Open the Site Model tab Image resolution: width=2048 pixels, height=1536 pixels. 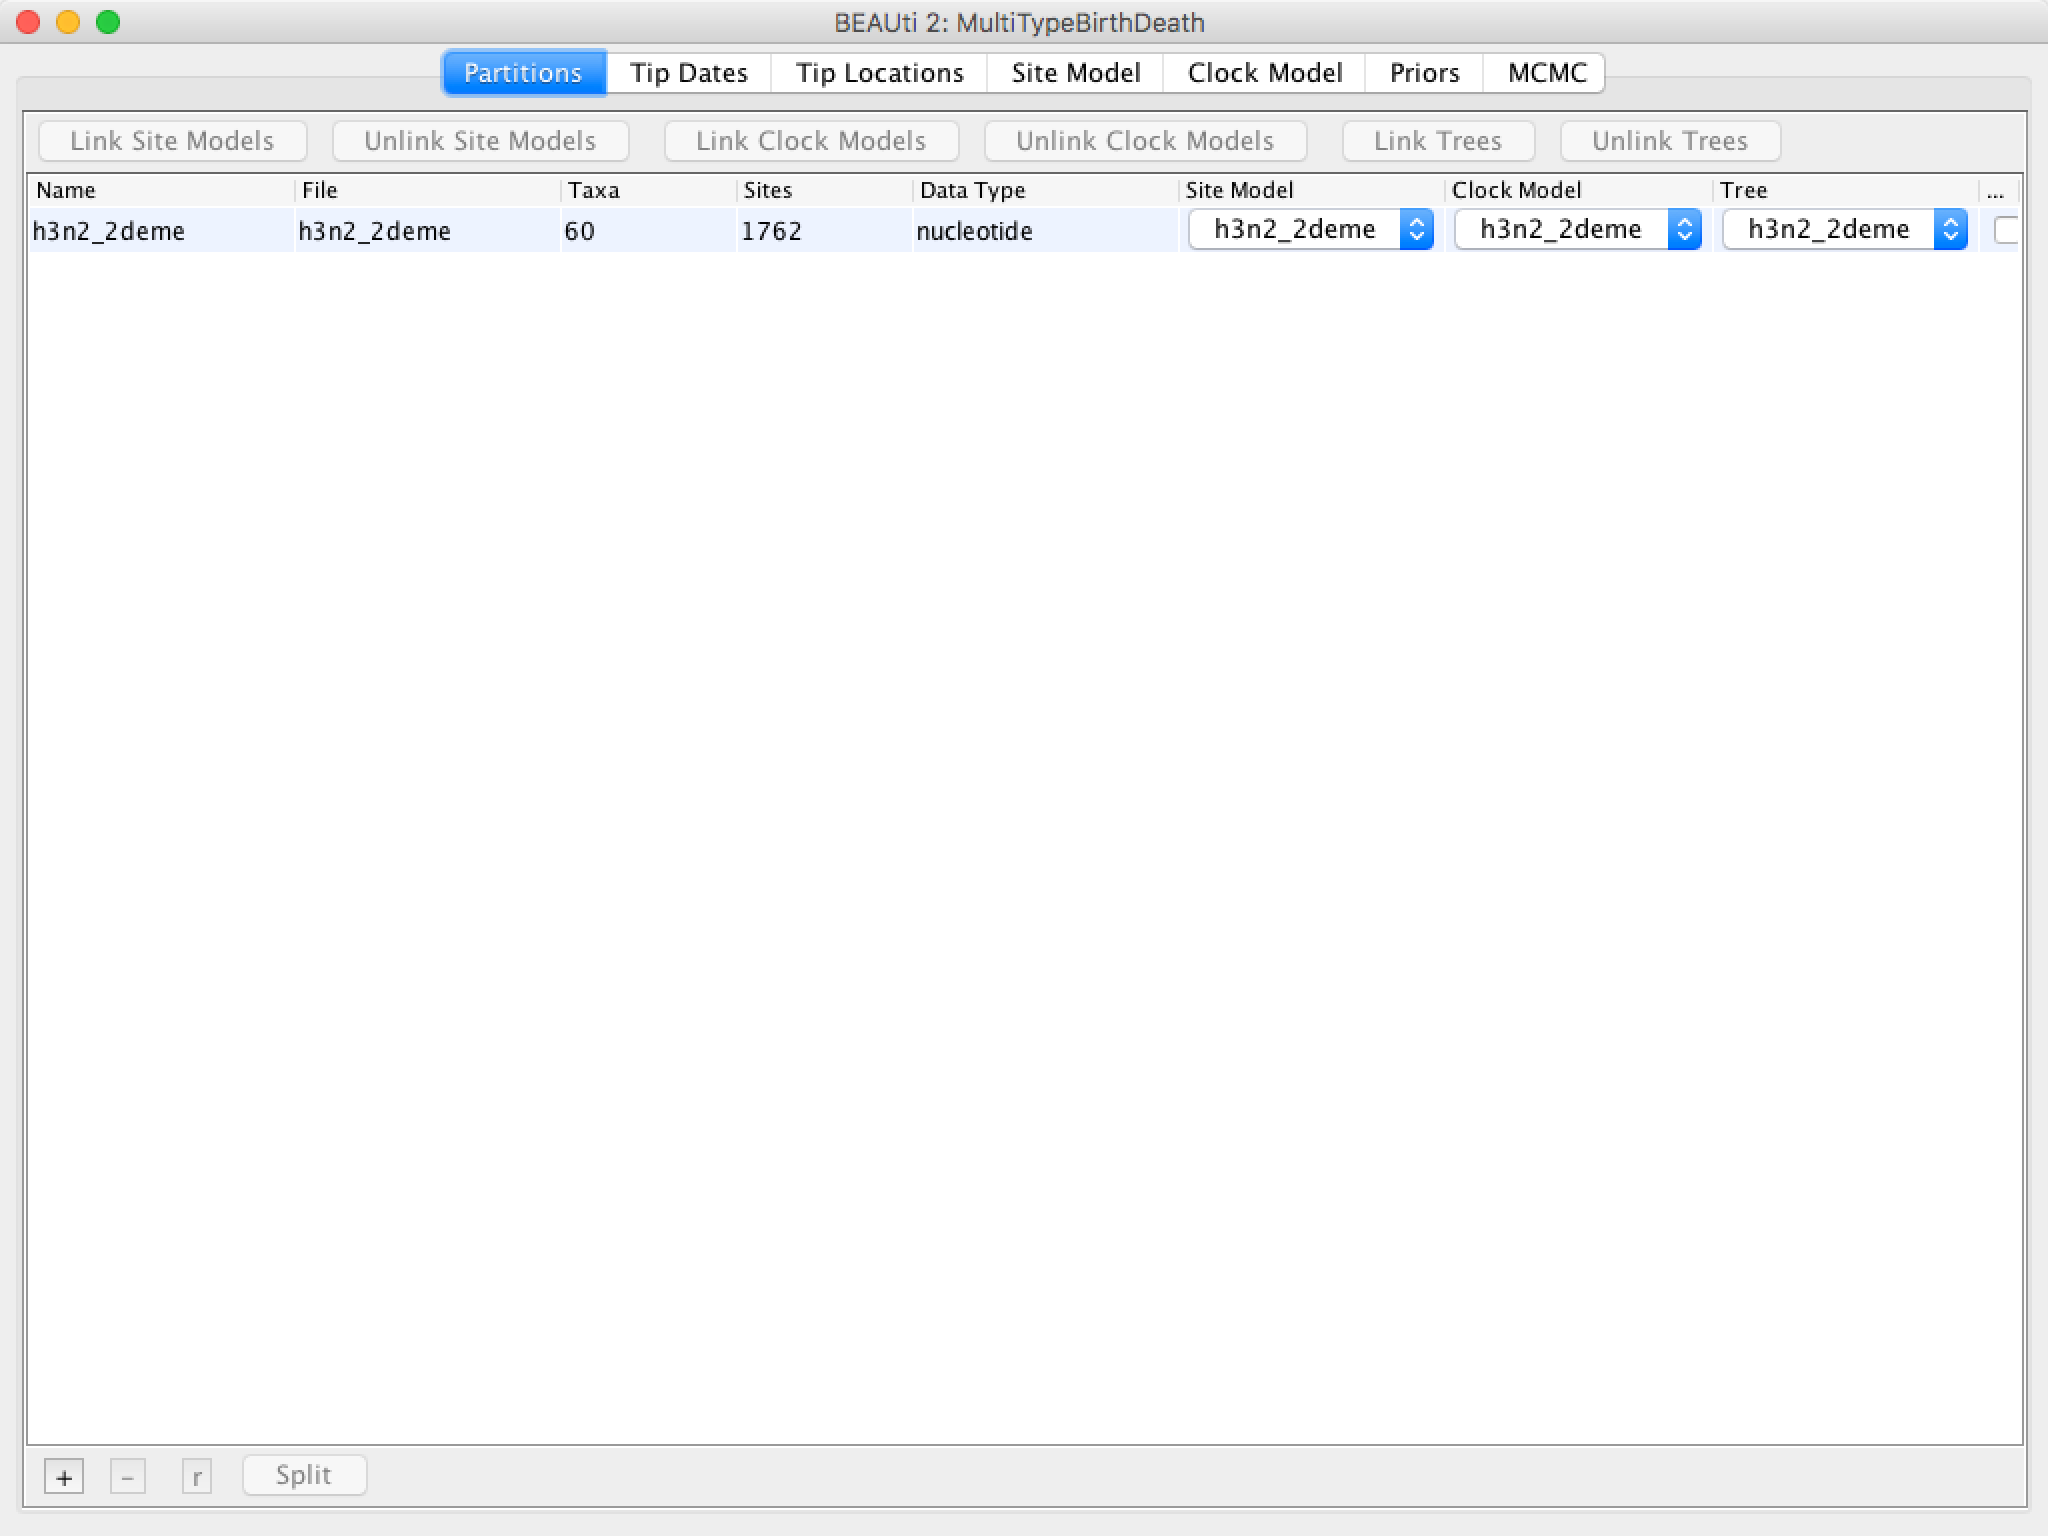click(1075, 73)
